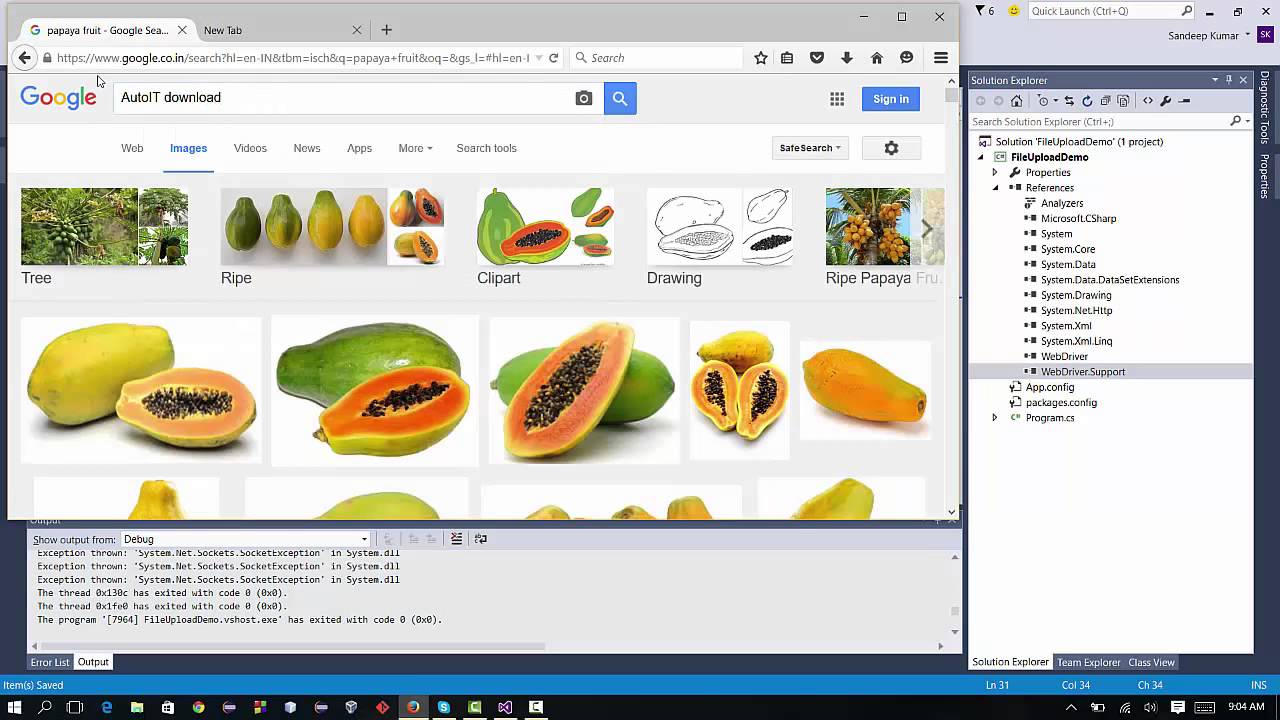Toggle the Solution Explorer auto-hide pin
The height and width of the screenshot is (720, 1280).
(x=1229, y=80)
